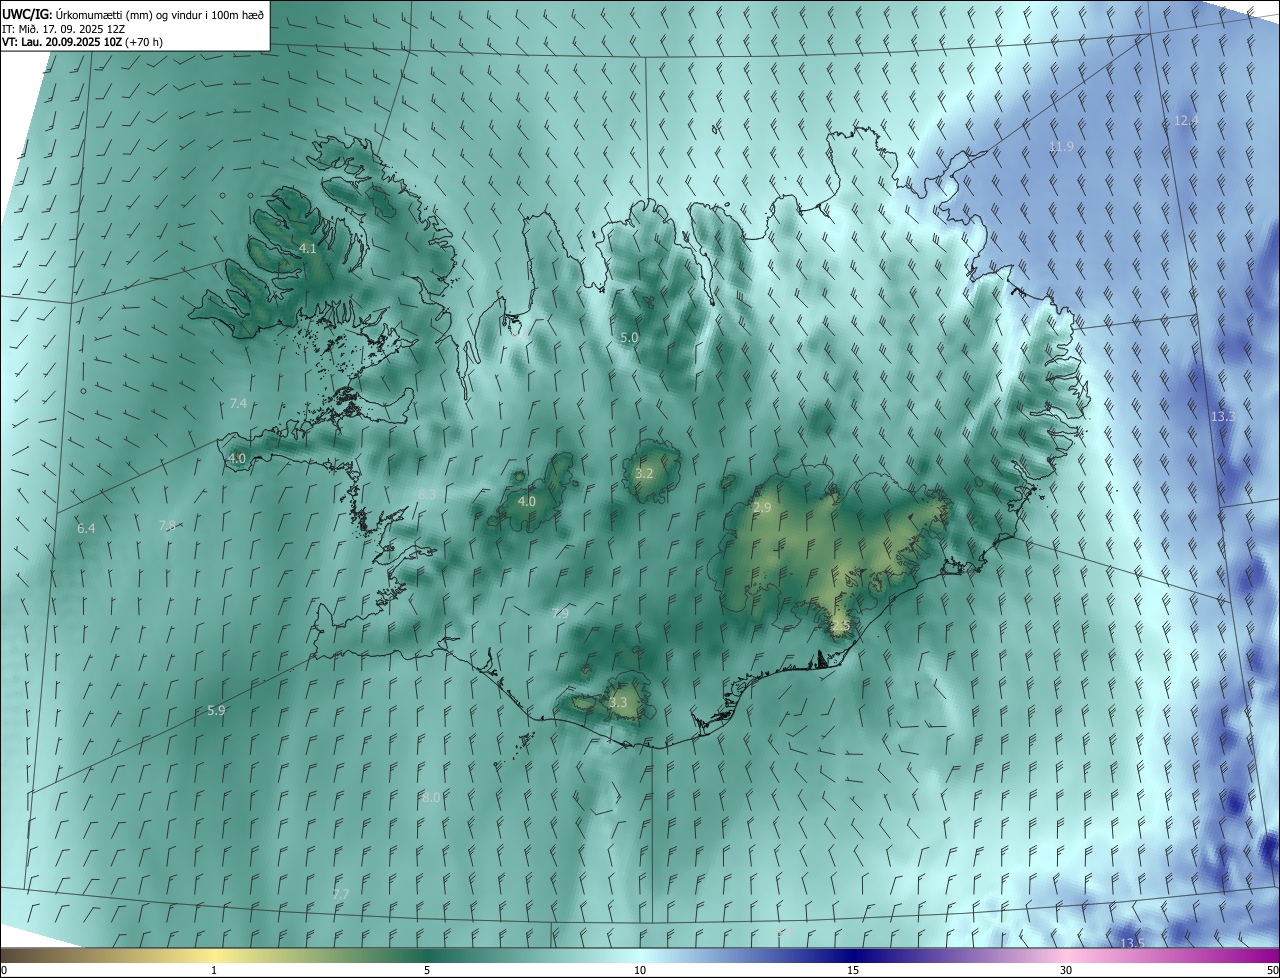The width and height of the screenshot is (1280, 978).
Task: Click the 2.5 value label
Action: point(840,627)
